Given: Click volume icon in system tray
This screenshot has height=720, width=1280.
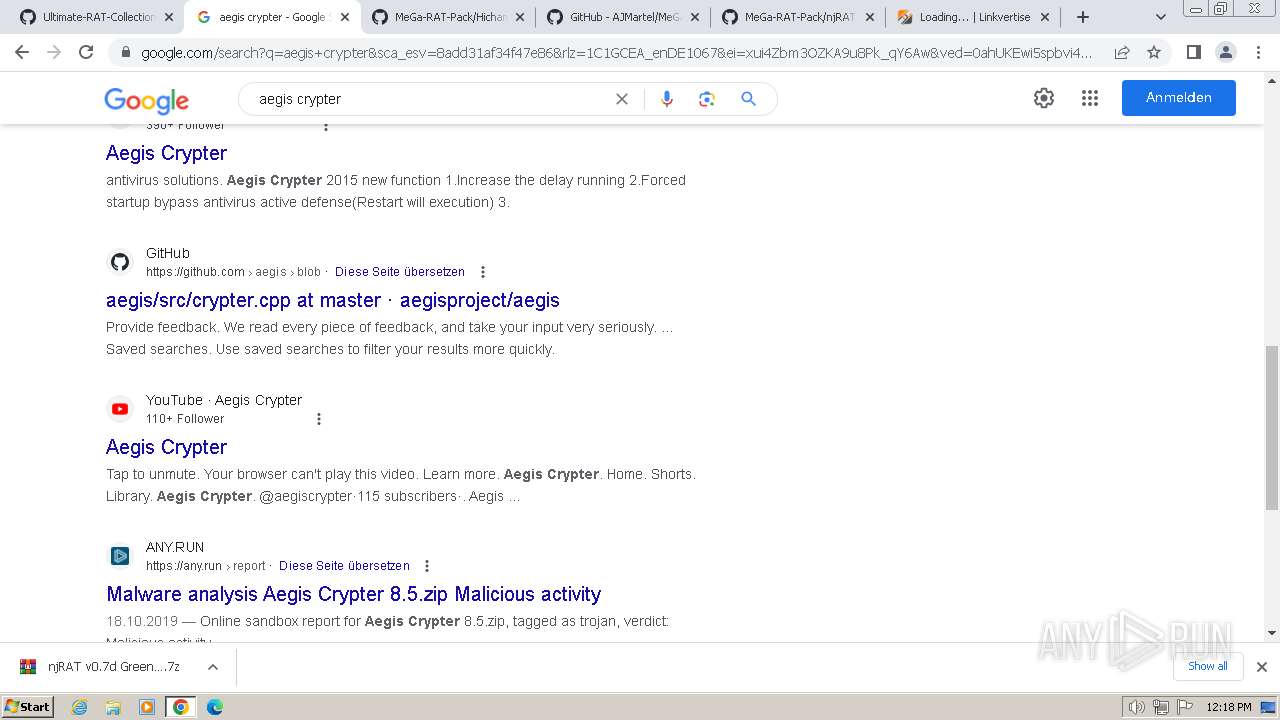Looking at the screenshot, I should tap(1137, 707).
